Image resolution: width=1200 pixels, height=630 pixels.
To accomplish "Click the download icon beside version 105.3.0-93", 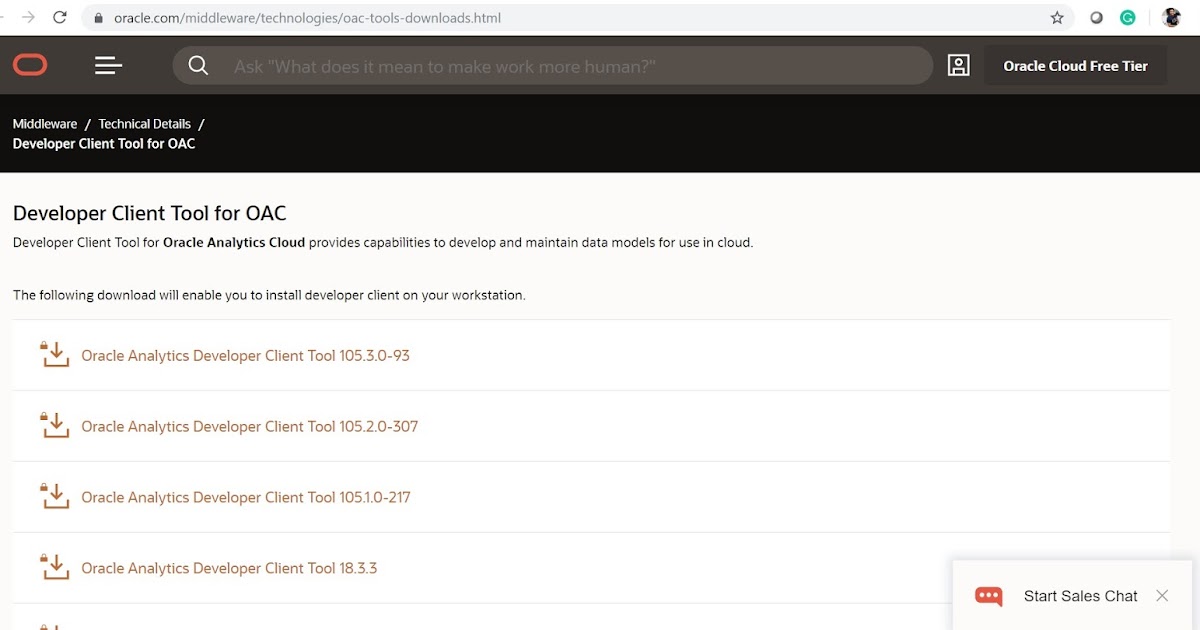I will (54, 354).
